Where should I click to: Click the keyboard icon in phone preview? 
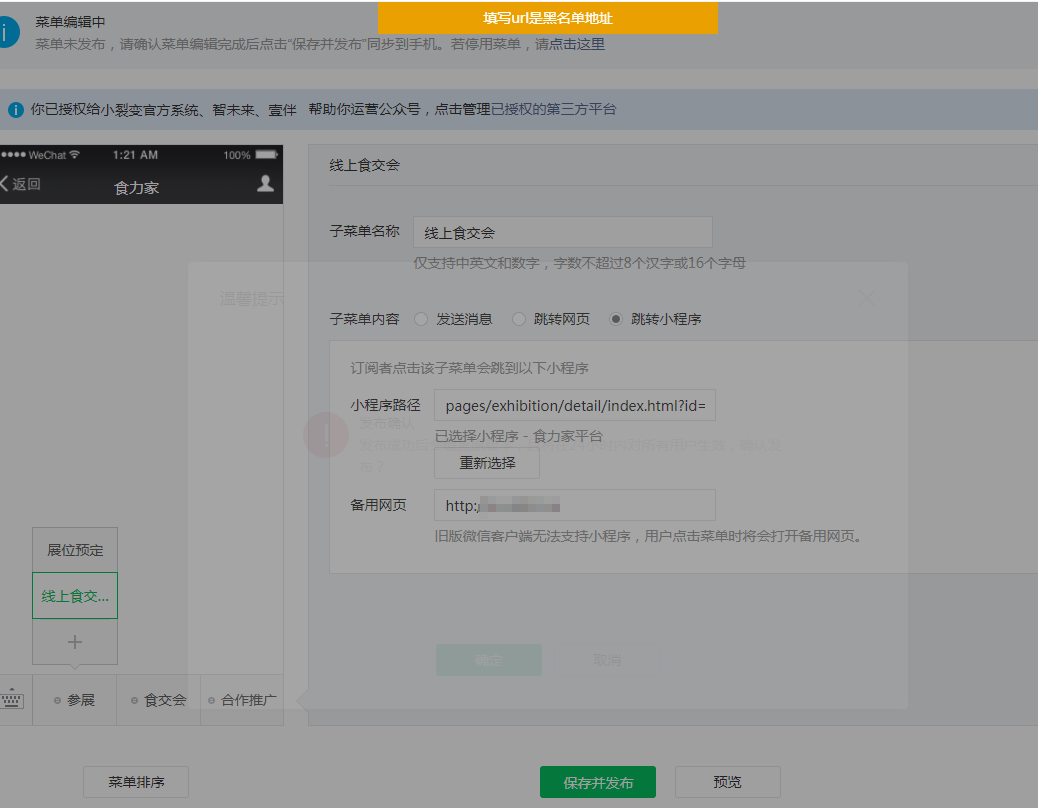12,699
